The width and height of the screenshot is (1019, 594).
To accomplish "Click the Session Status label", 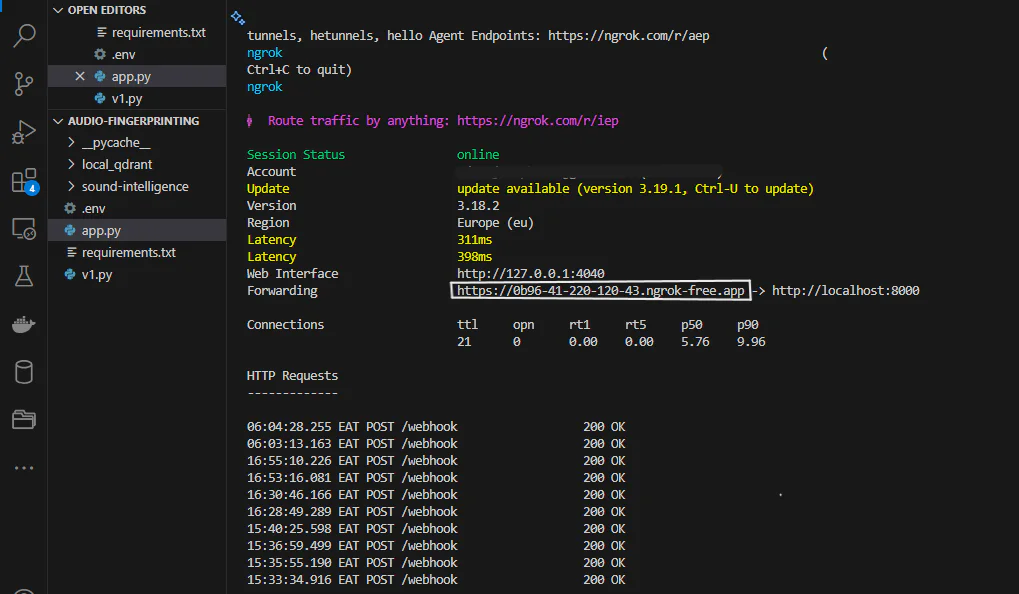I will pos(296,155).
